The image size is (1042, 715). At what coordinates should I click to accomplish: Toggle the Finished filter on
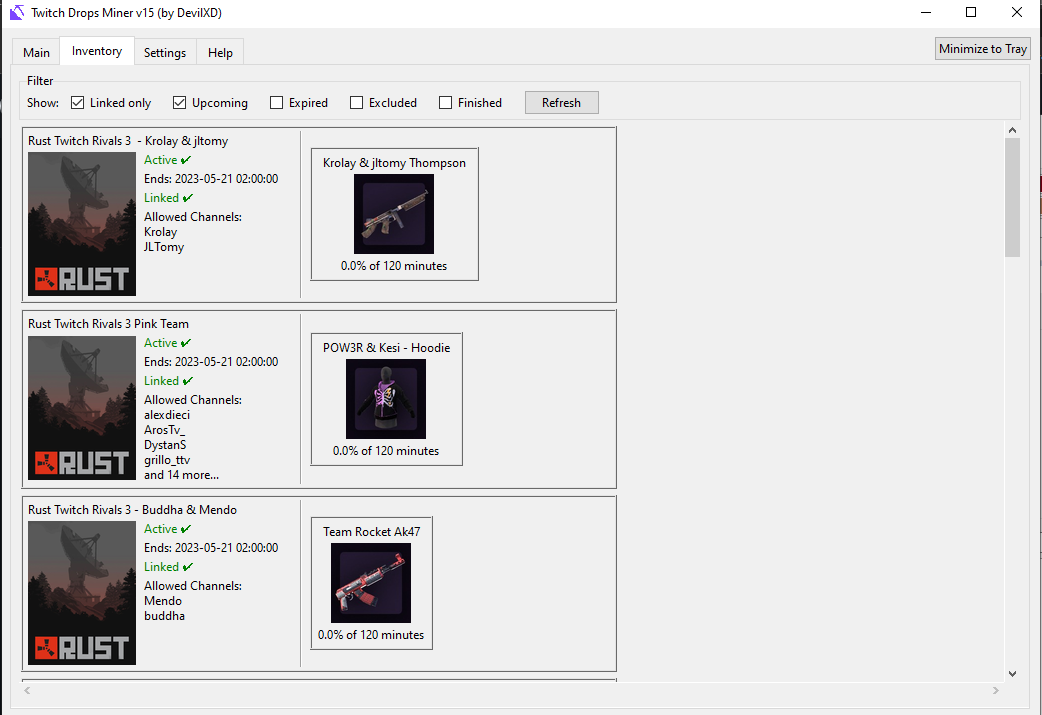(x=445, y=102)
